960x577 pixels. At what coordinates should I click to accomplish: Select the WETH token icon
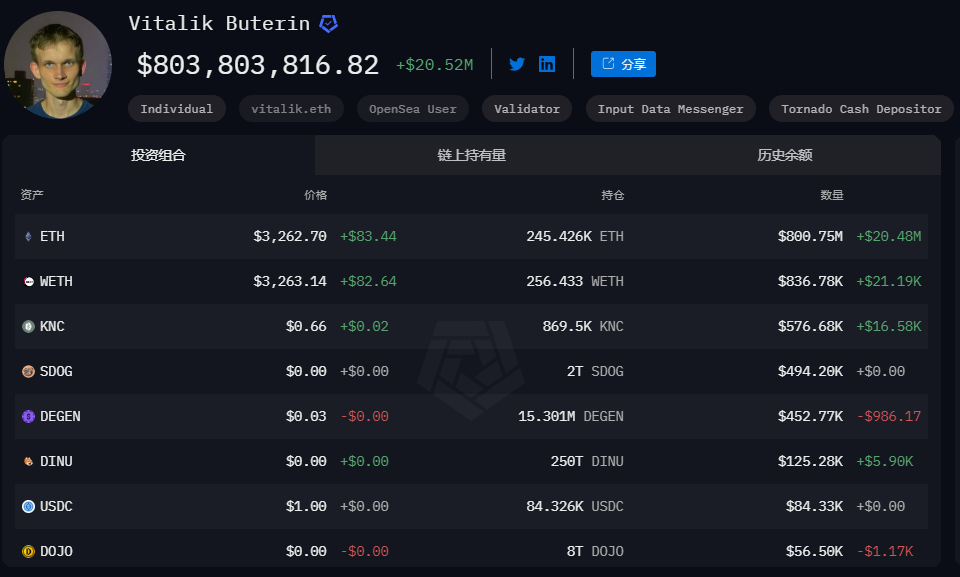[28, 282]
